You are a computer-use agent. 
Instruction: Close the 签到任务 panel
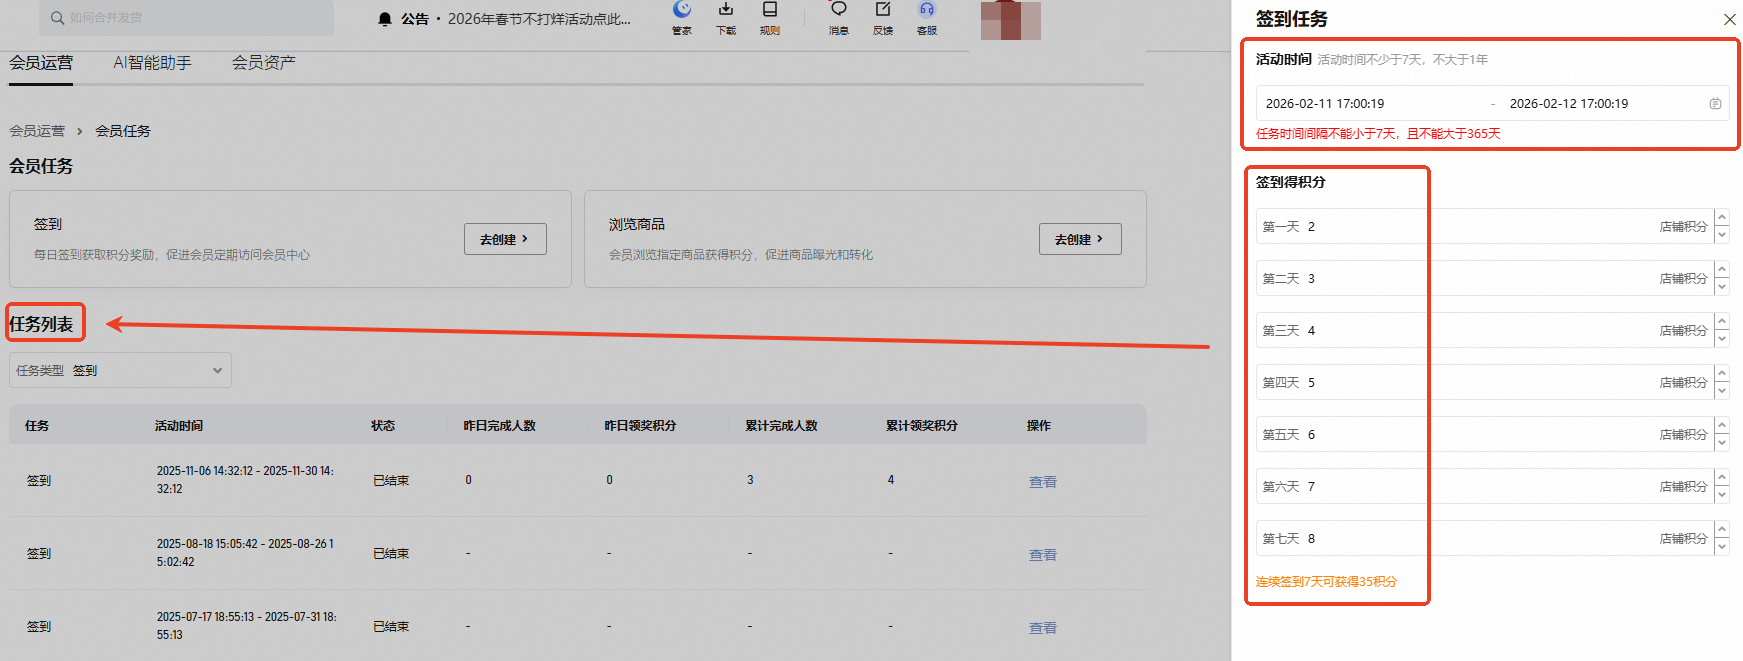click(x=1729, y=19)
